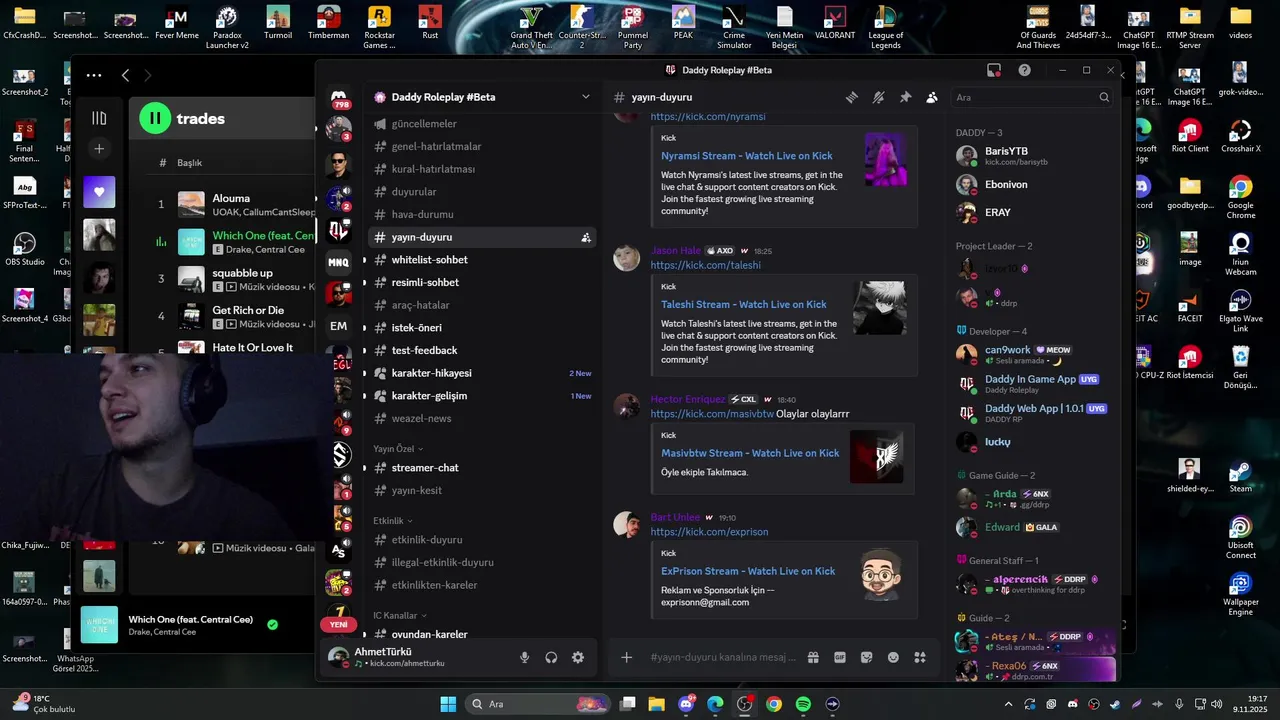
Task: Click the YENİ unread pill in server list
Action: tap(339, 624)
